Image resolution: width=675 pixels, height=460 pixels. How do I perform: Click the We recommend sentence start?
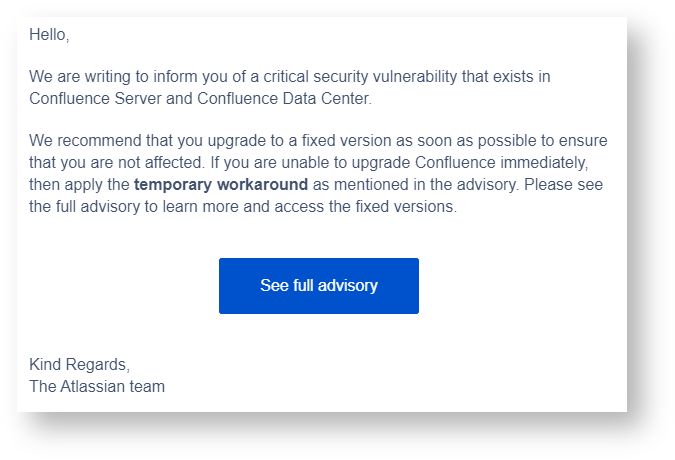pos(83,140)
